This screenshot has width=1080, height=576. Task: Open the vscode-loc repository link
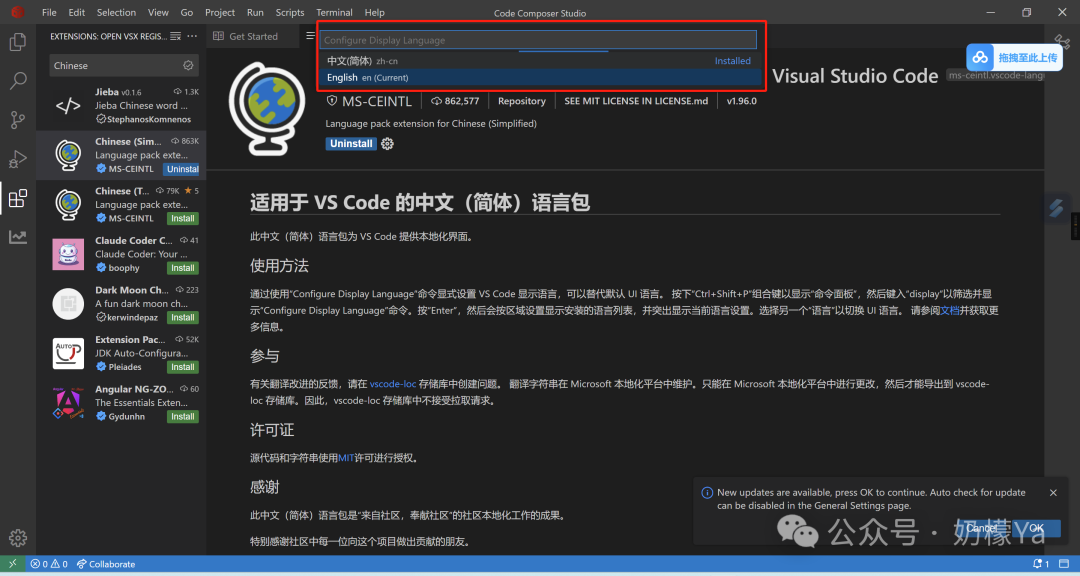393,384
